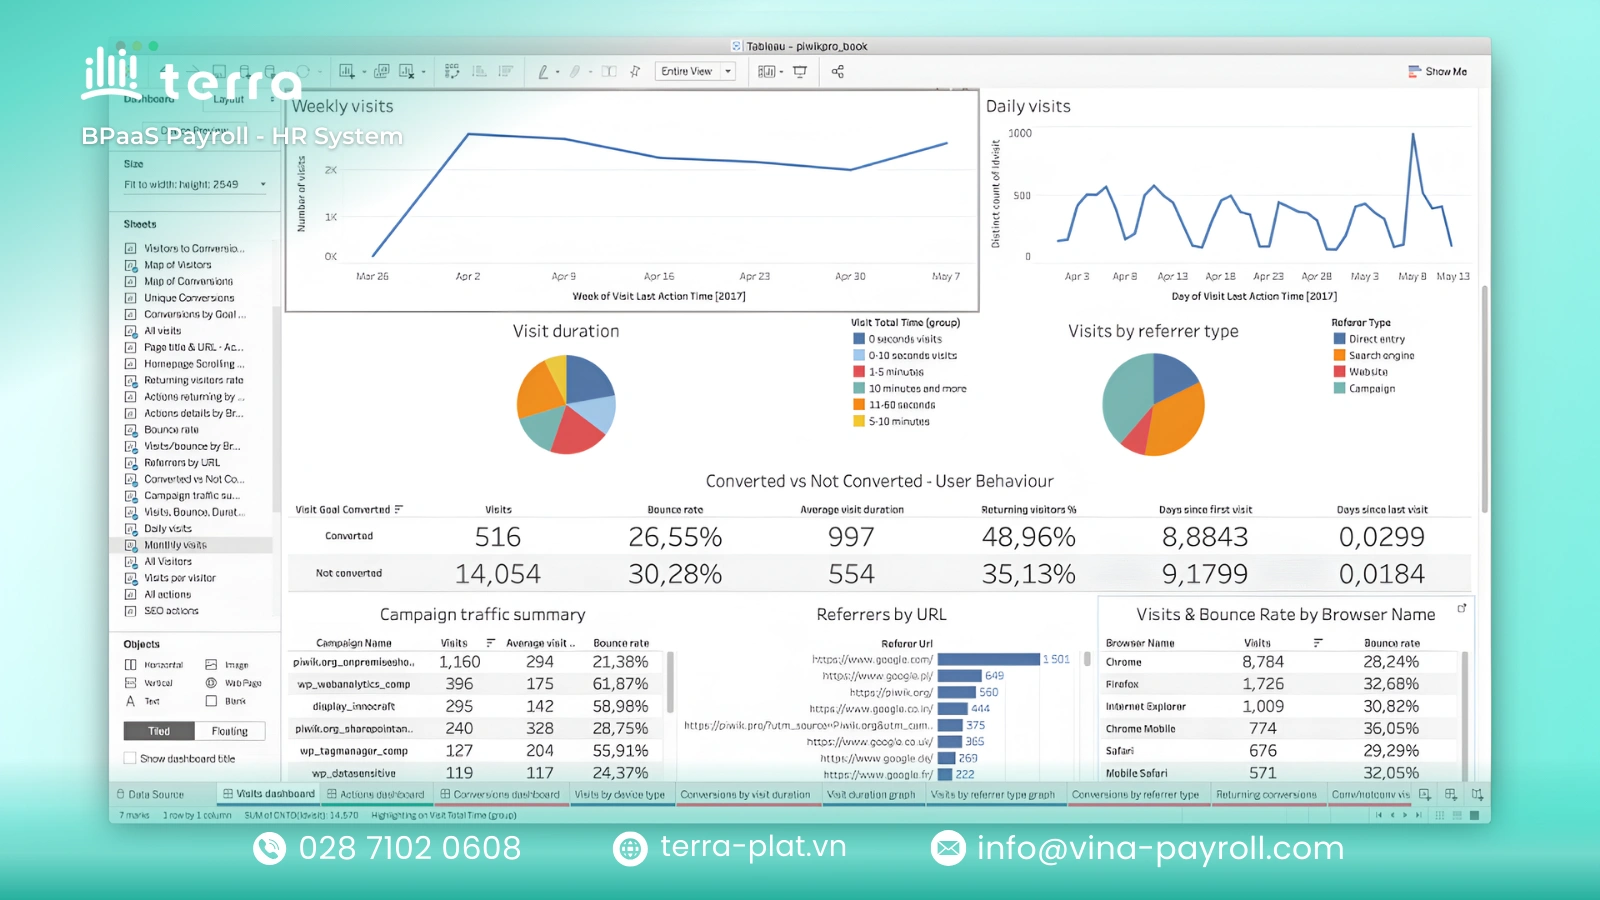1600x900 pixels.
Task: Click the Share workbook icon
Action: (x=838, y=71)
